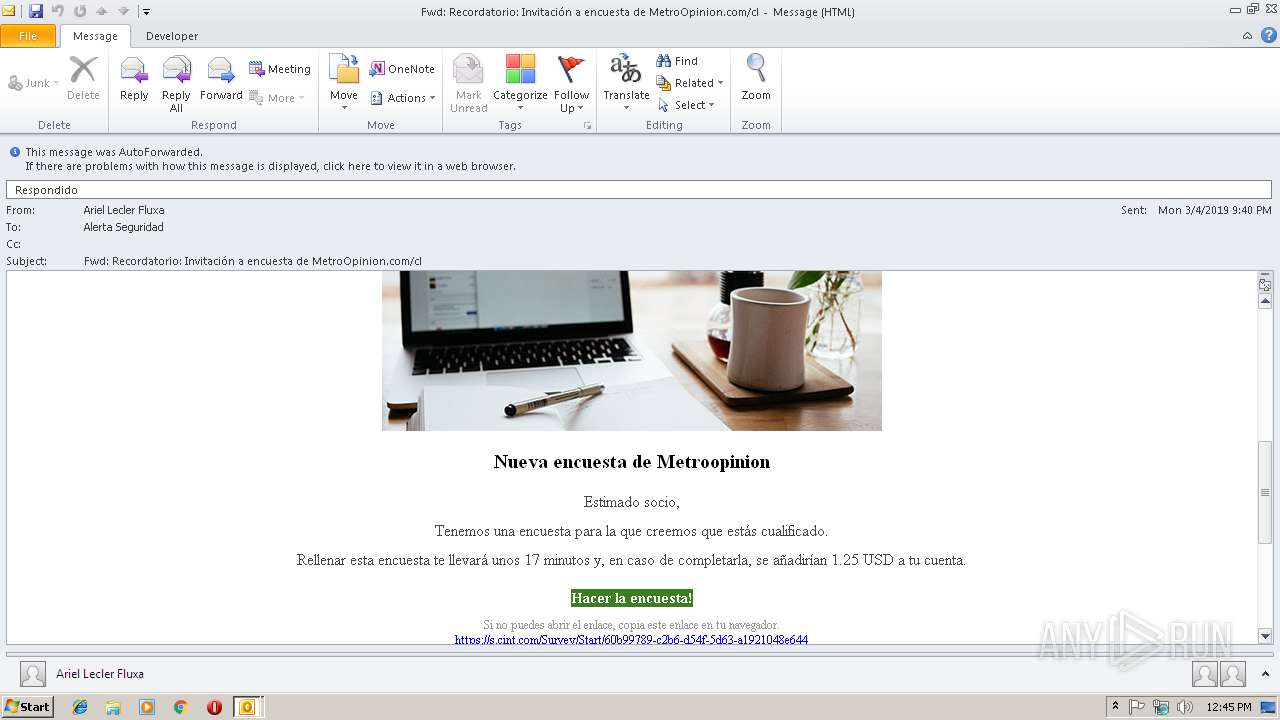Click the Hacer la encuesta! button
1280x720 pixels.
[x=632, y=598]
